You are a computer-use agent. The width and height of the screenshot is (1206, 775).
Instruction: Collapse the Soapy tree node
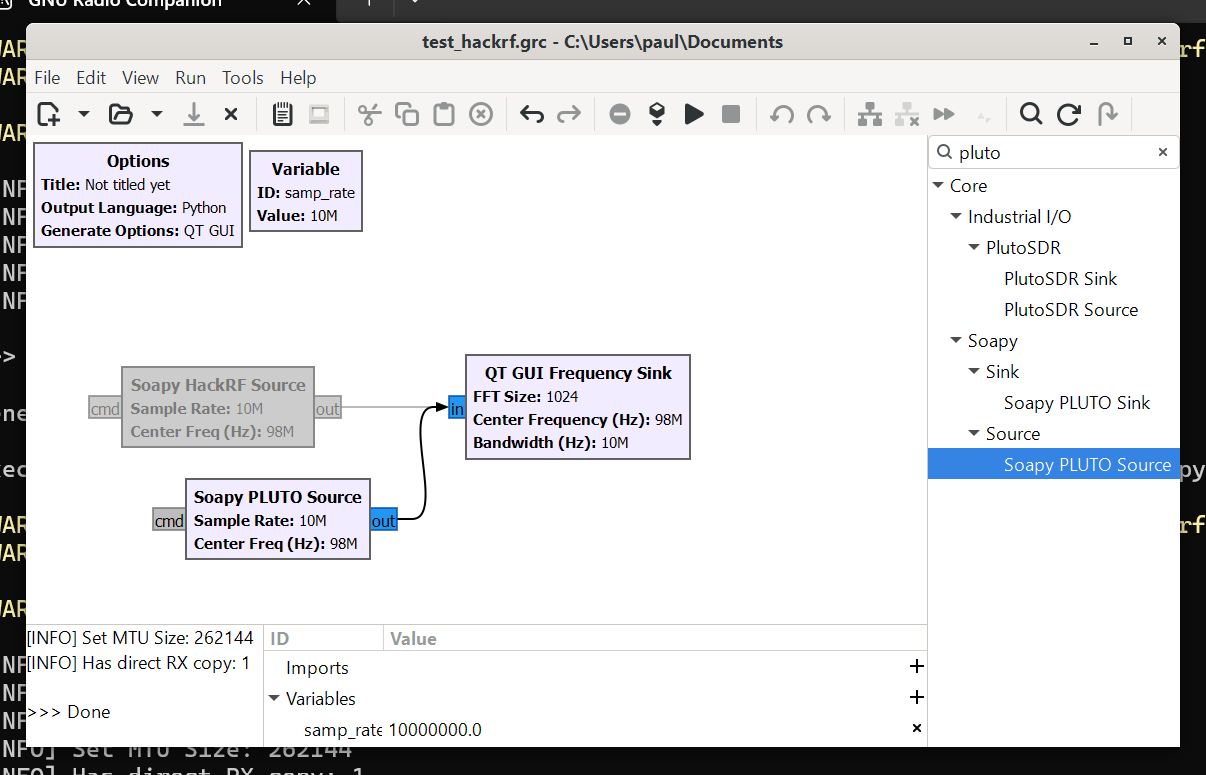point(956,340)
